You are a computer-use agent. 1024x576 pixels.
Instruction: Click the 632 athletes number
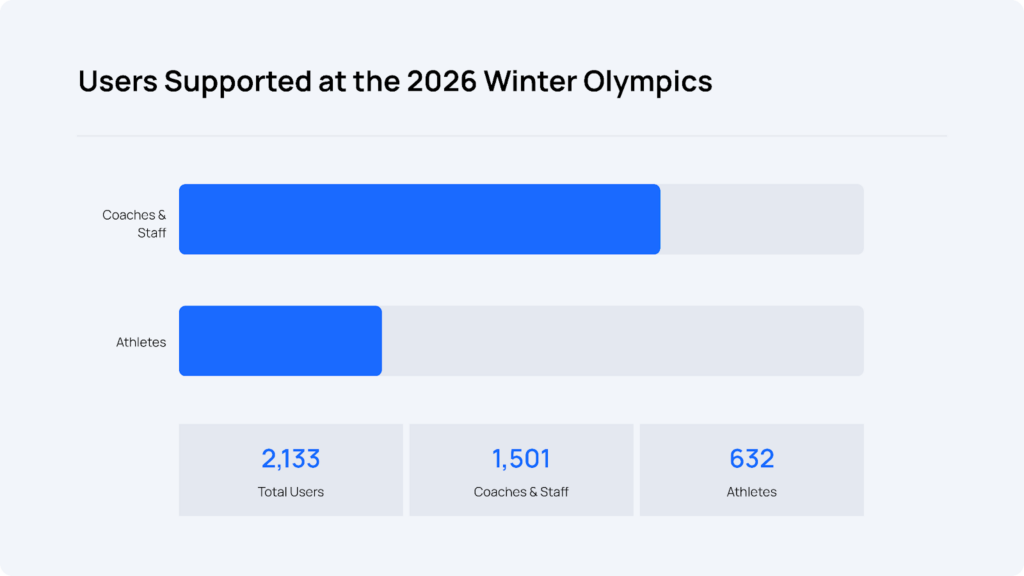click(752, 459)
